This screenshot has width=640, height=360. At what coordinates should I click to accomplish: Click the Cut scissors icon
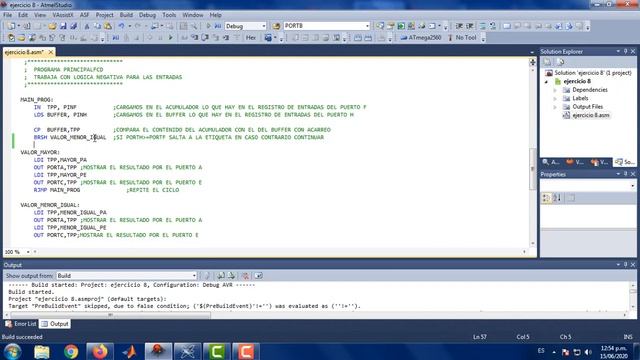(x=87, y=26)
